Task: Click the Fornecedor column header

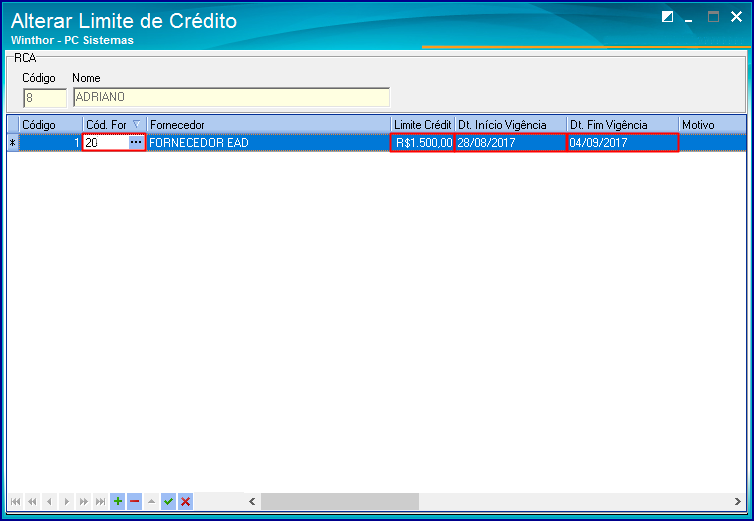Action: pyautogui.click(x=268, y=125)
